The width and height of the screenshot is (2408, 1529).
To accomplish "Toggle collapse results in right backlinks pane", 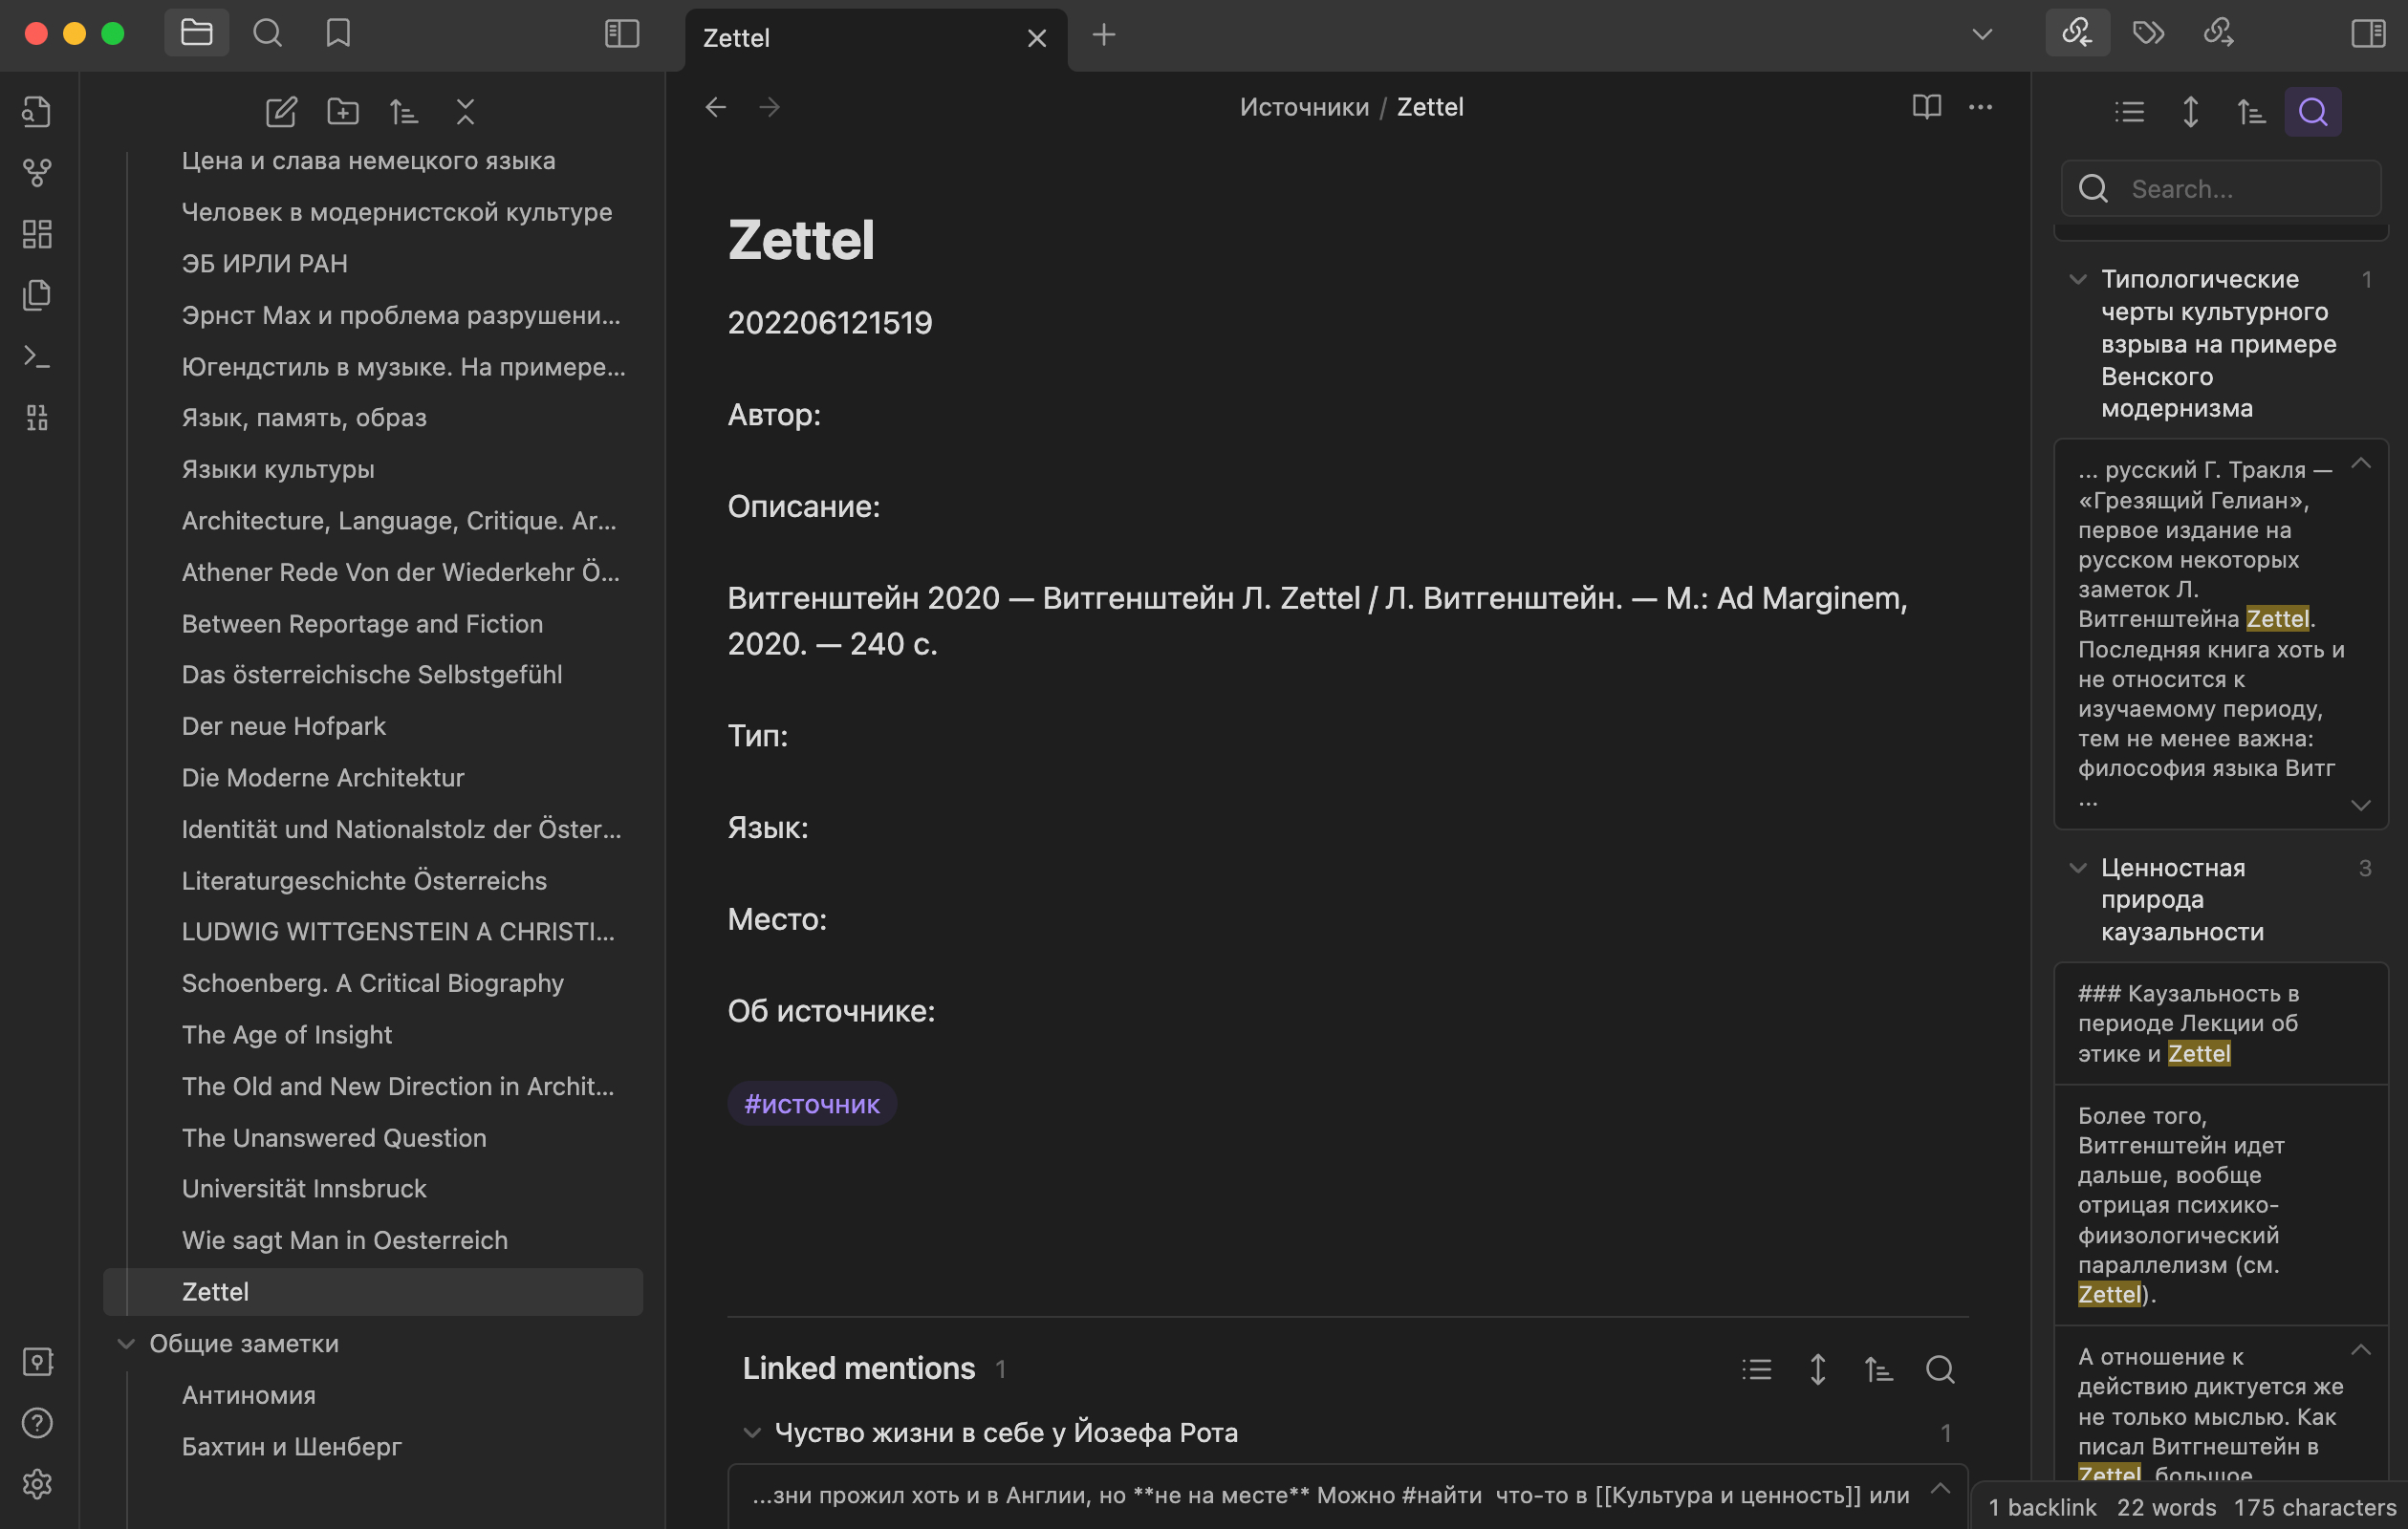I will point(2129,111).
